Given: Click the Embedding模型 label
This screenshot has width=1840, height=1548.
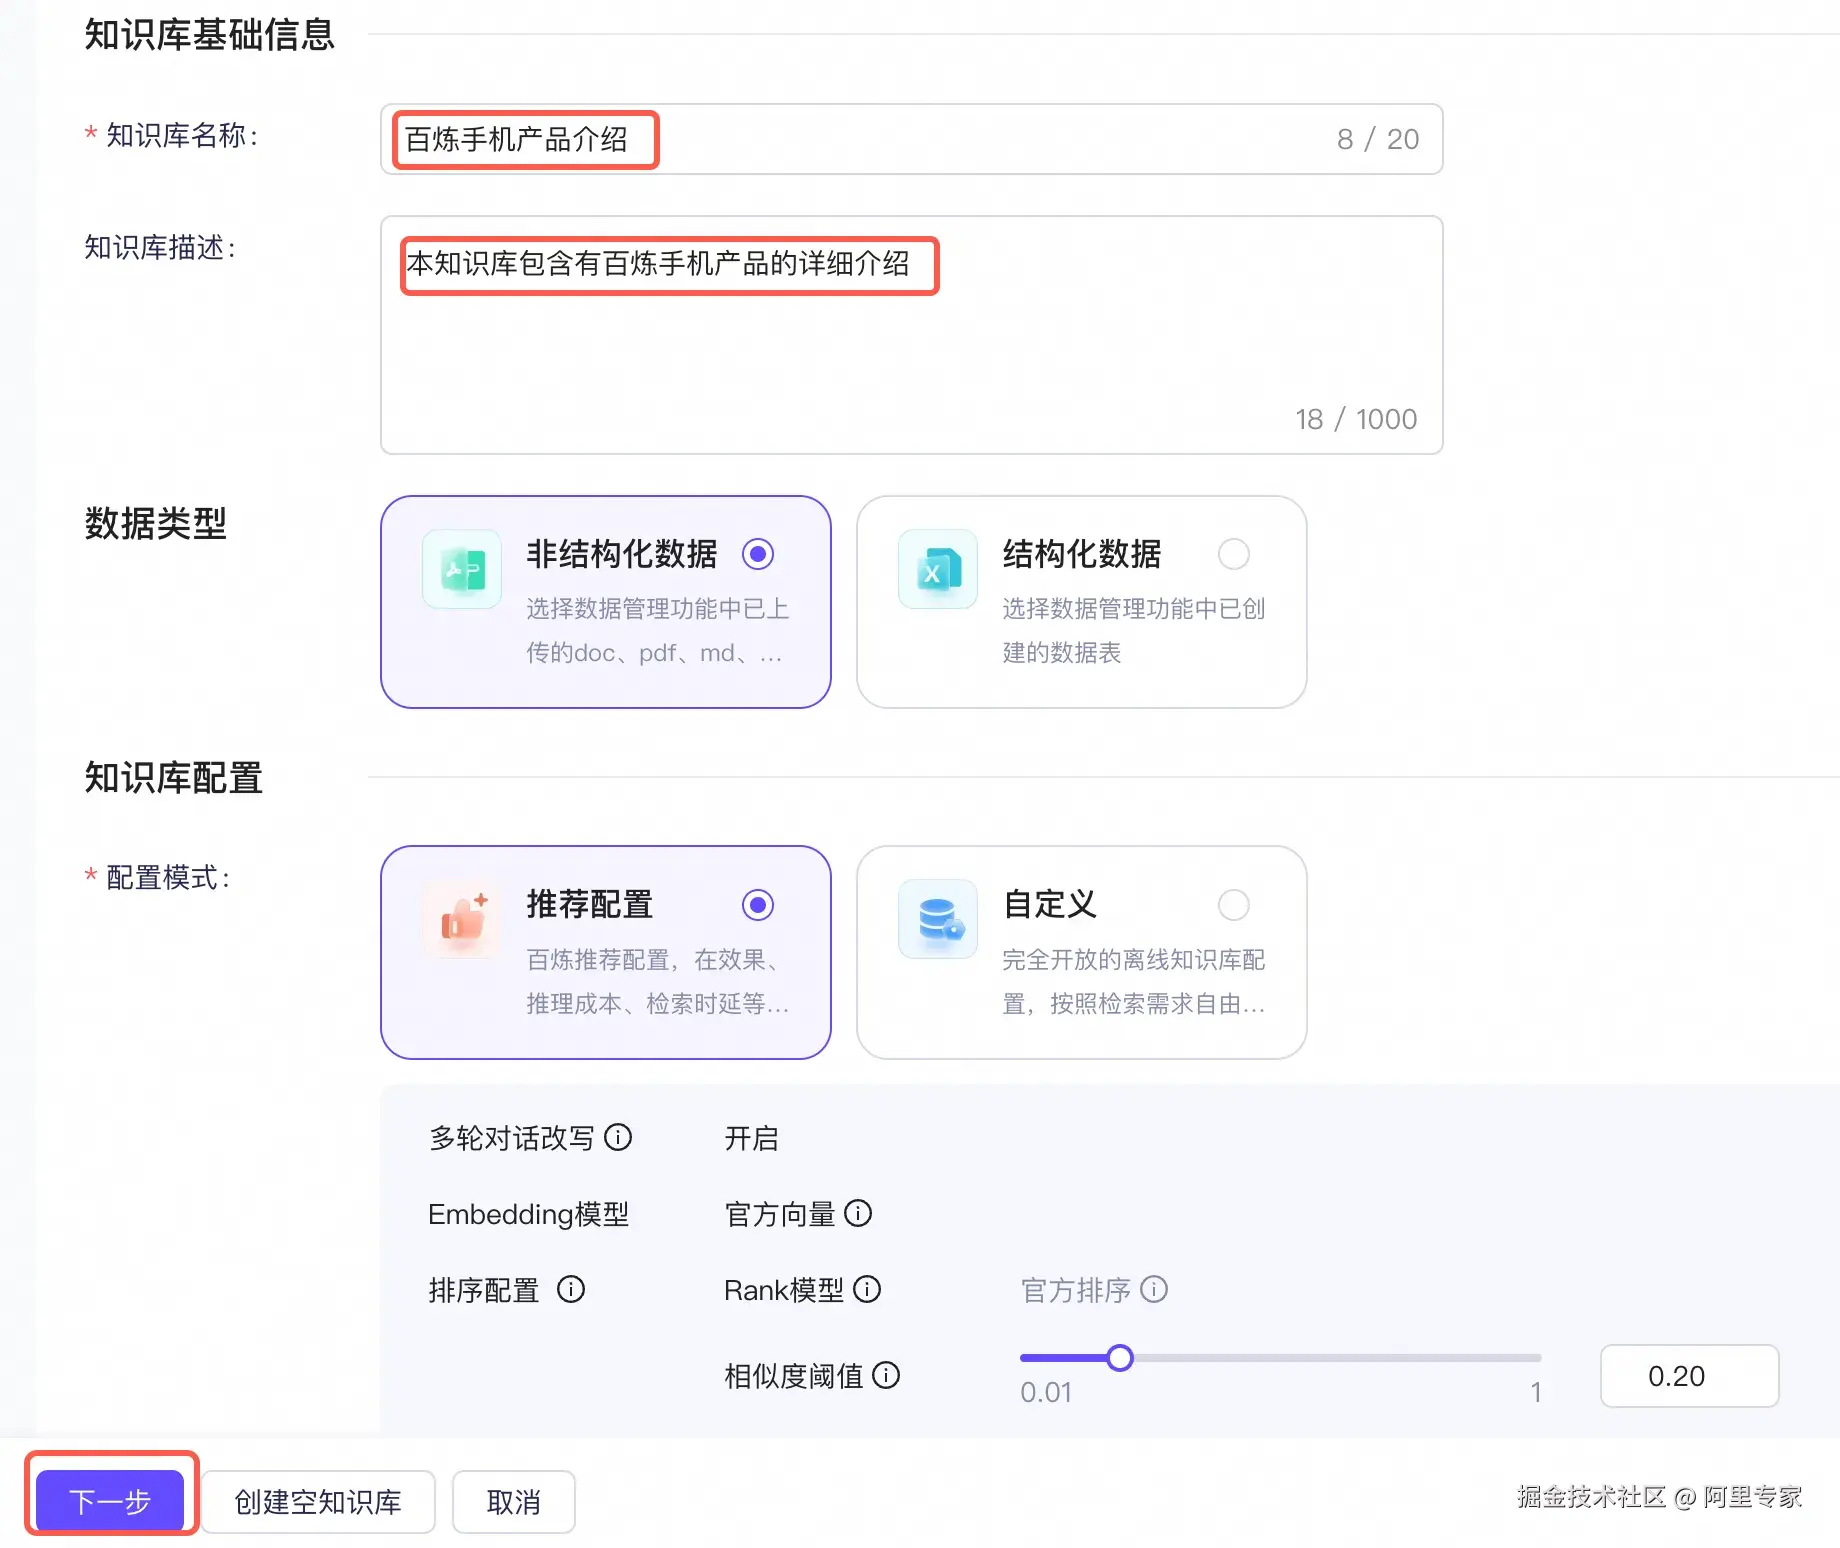Looking at the screenshot, I should [529, 1214].
